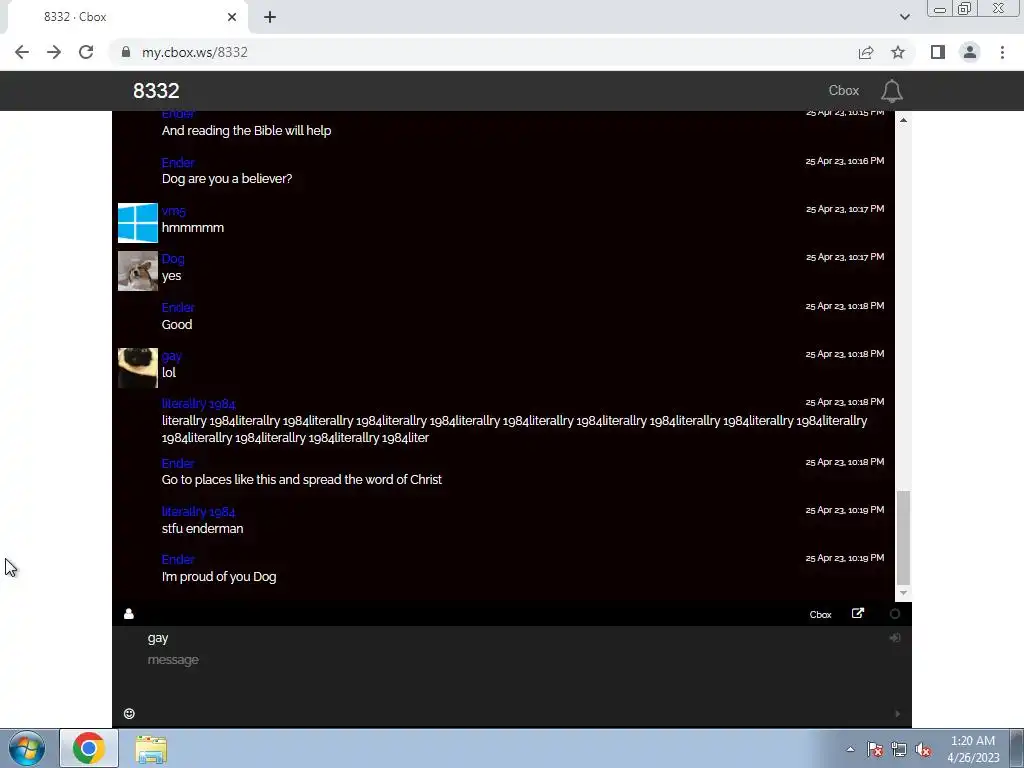Click the volume speaker tray icon
This screenshot has height=768, width=1024.
tap(923, 750)
